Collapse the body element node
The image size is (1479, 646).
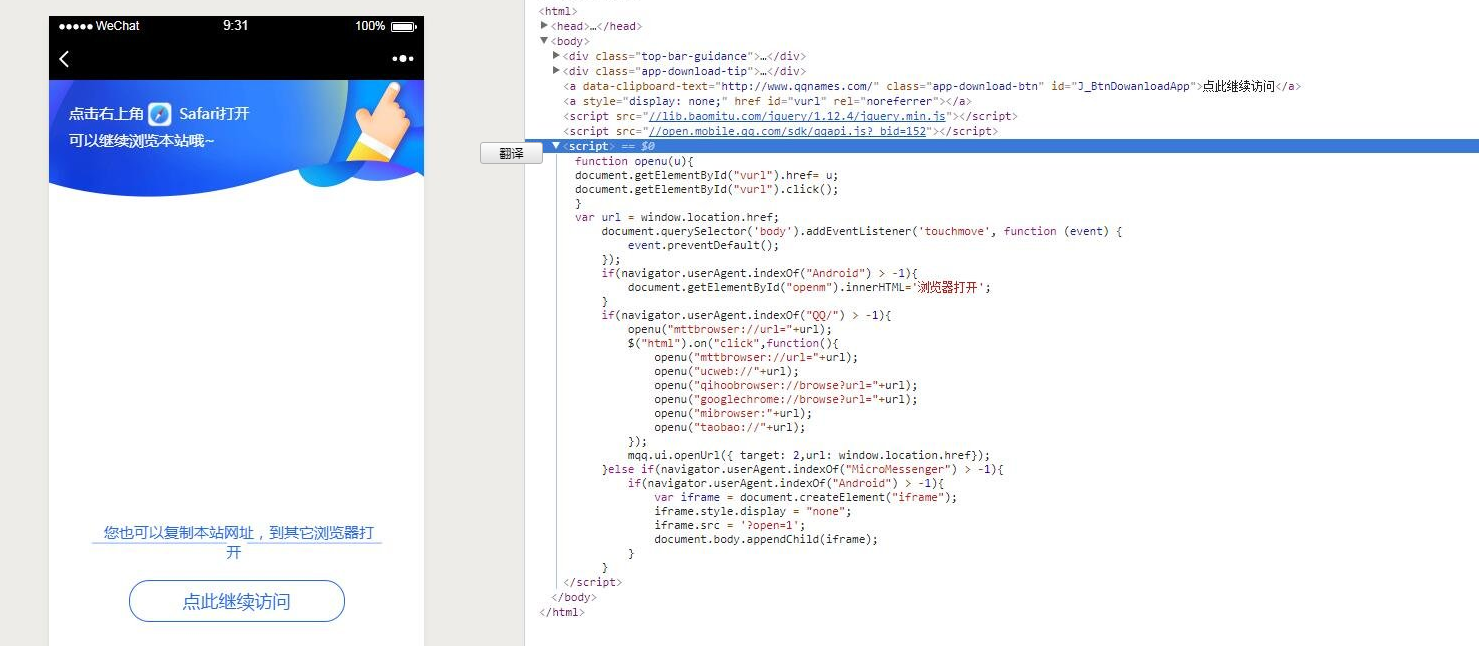545,41
